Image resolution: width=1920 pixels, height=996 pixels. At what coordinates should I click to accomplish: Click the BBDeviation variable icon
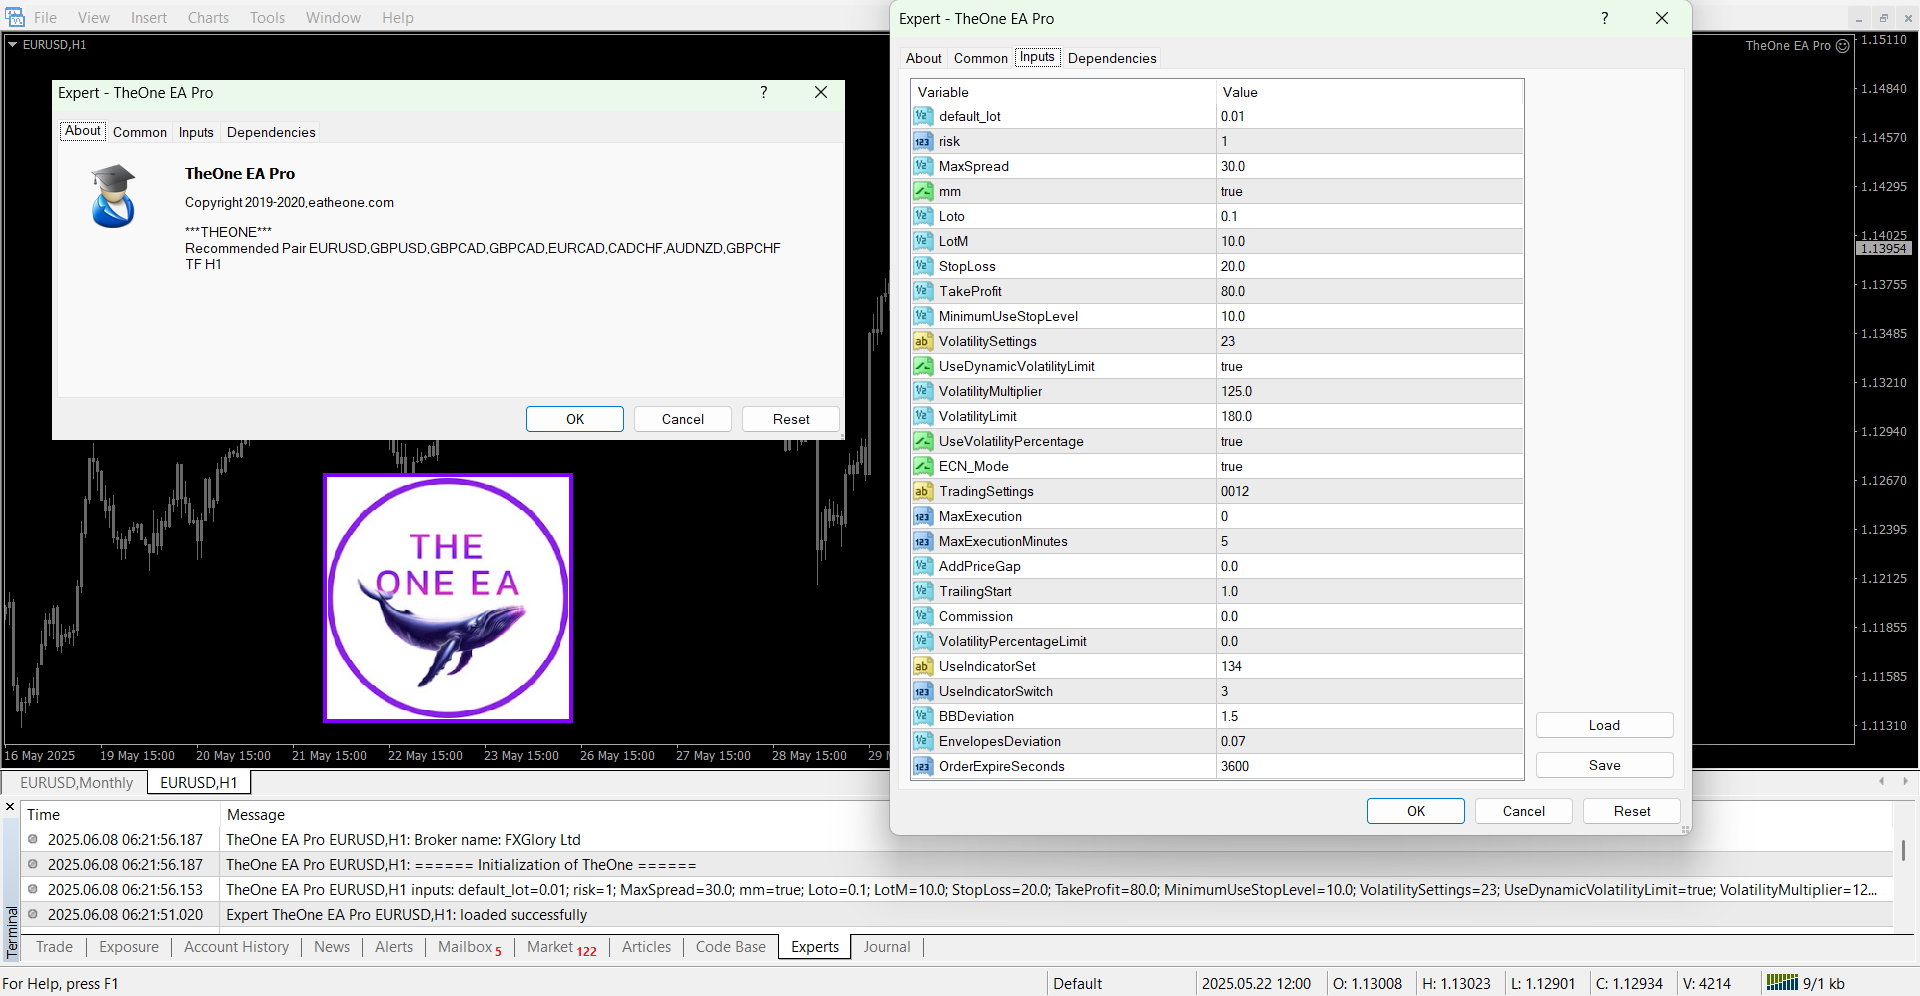[922, 716]
